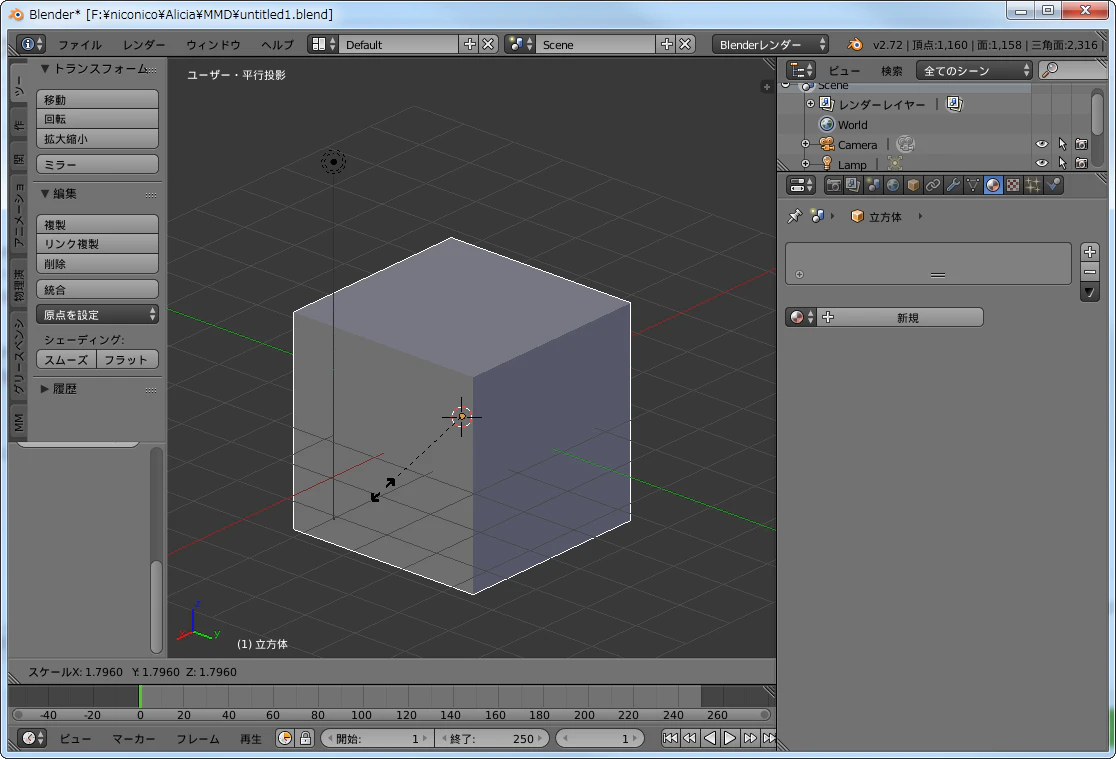The height and width of the screenshot is (759, 1116).
Task: Click the ミラー button
Action: 98,164
